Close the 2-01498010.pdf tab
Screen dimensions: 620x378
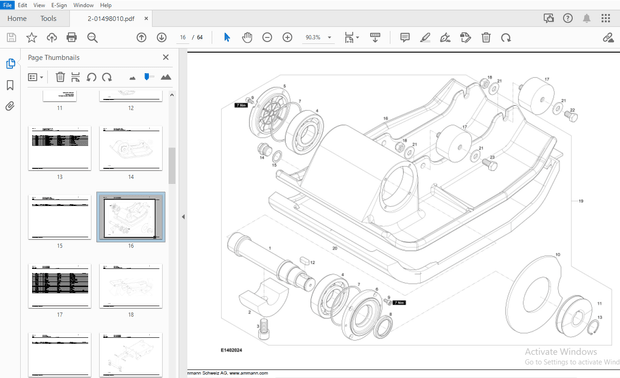coord(146,19)
